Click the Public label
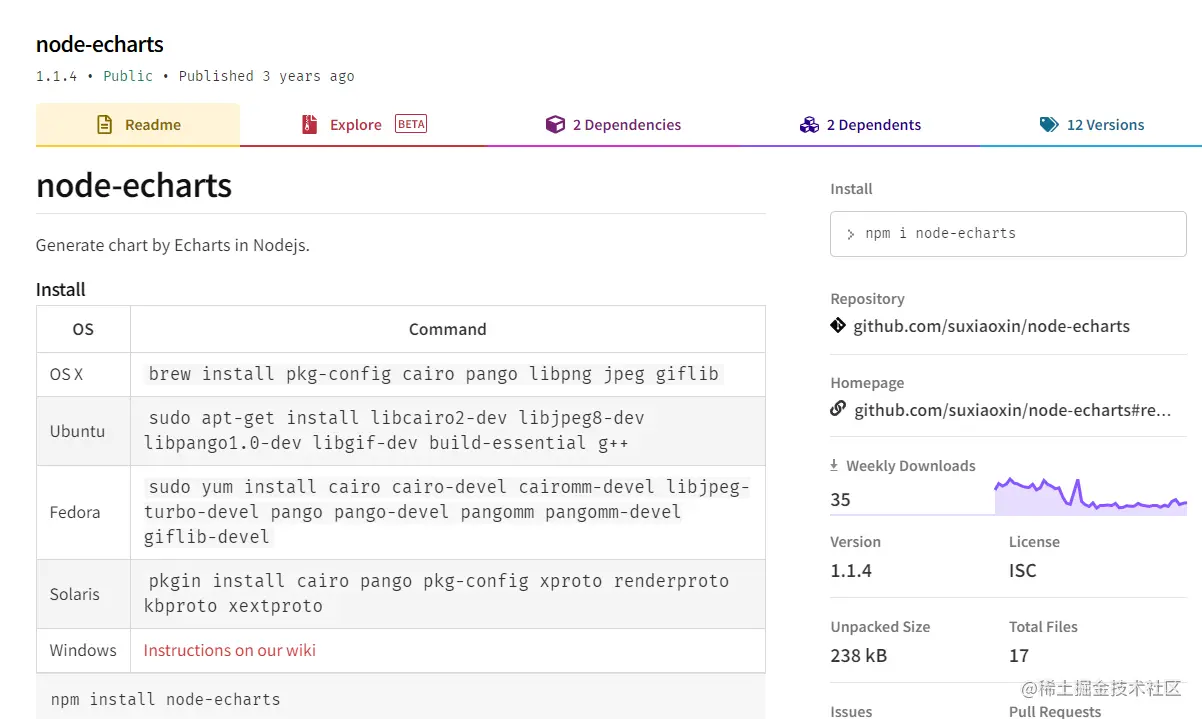1202x719 pixels. click(x=128, y=76)
